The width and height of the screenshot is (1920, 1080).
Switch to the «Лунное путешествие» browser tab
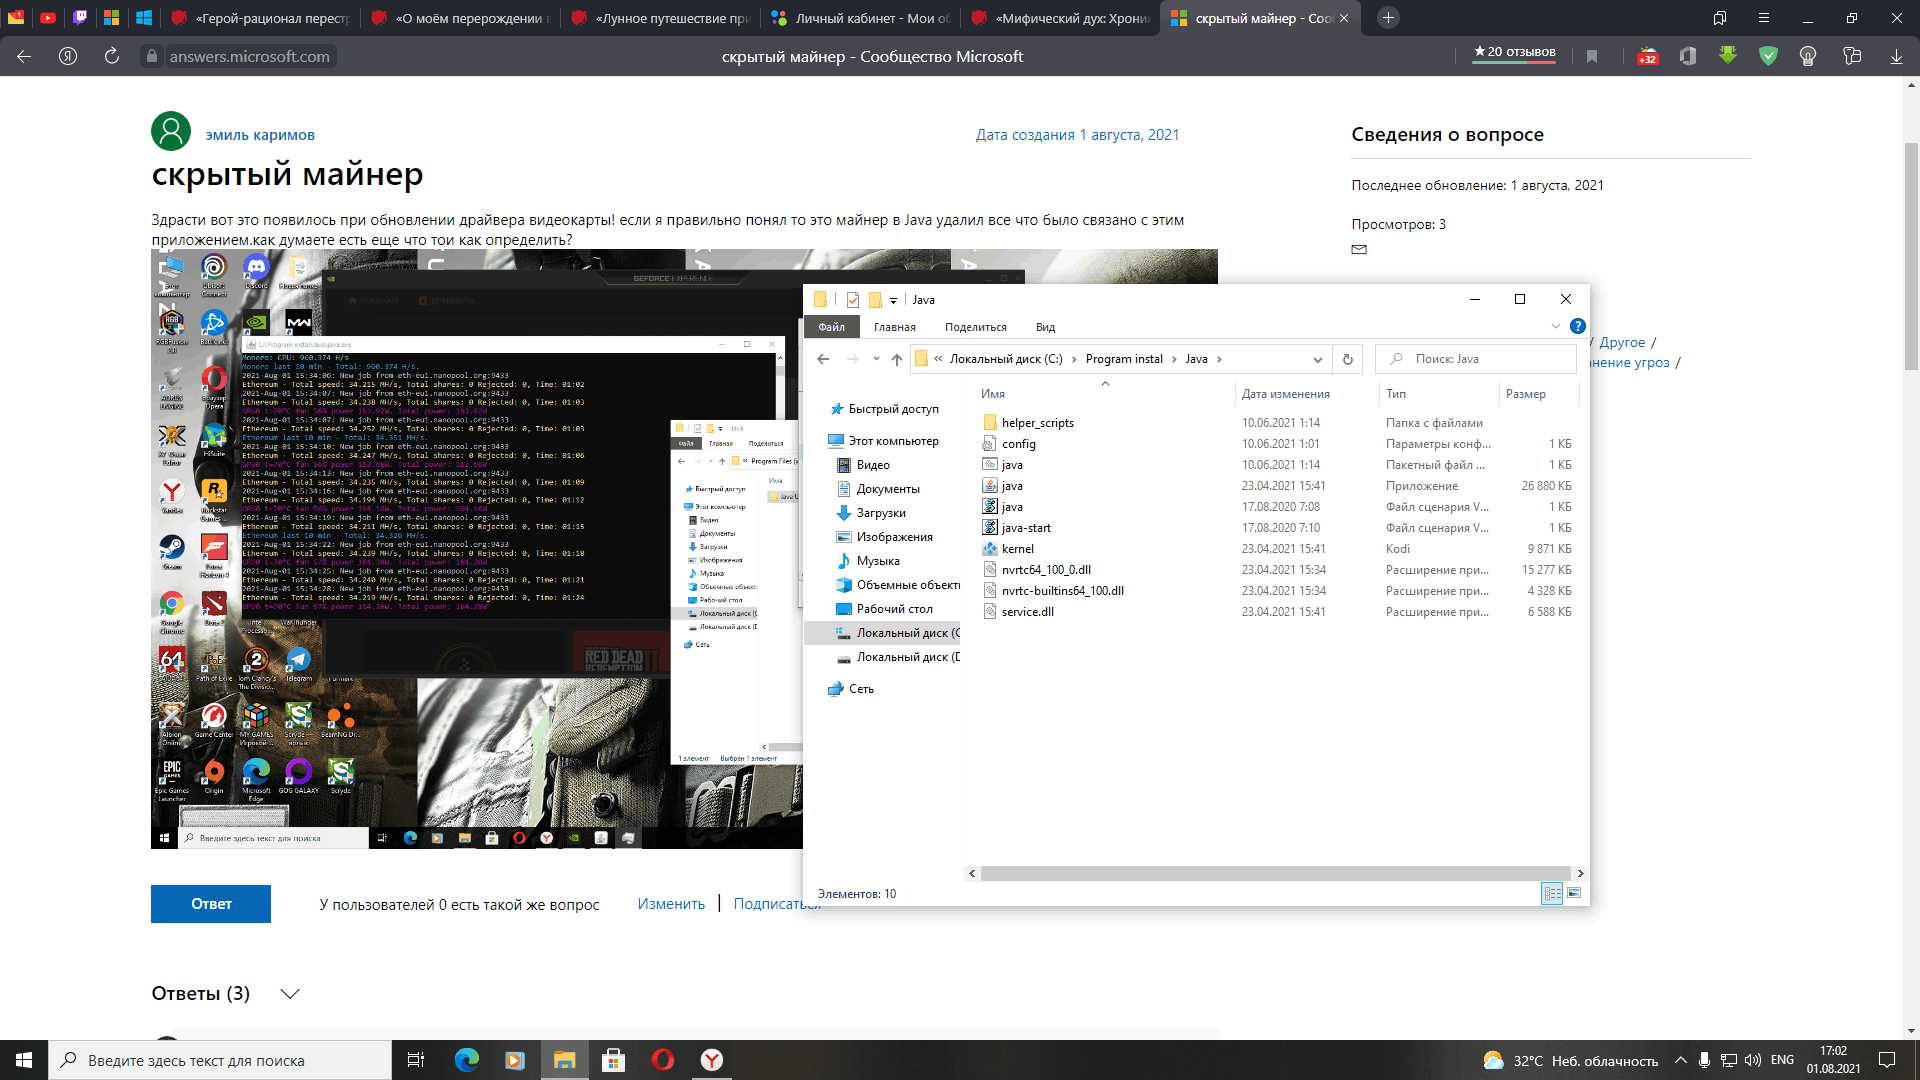tap(660, 18)
